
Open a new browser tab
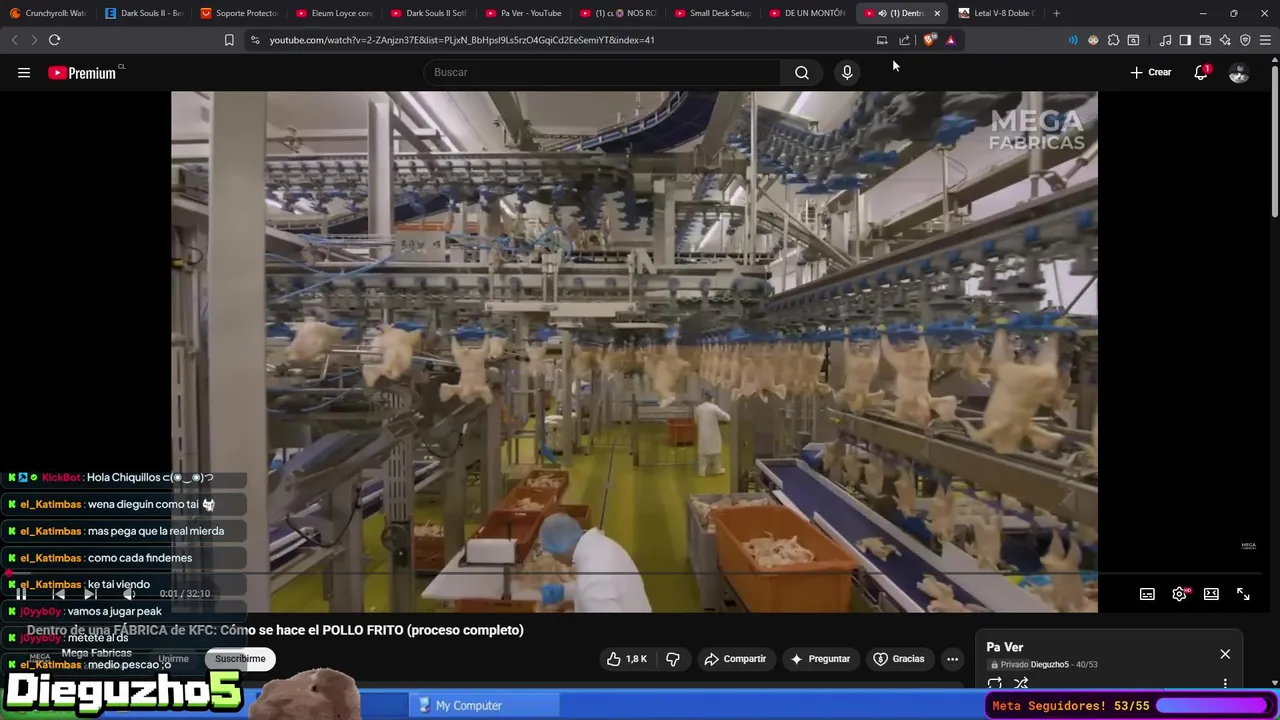click(1056, 13)
